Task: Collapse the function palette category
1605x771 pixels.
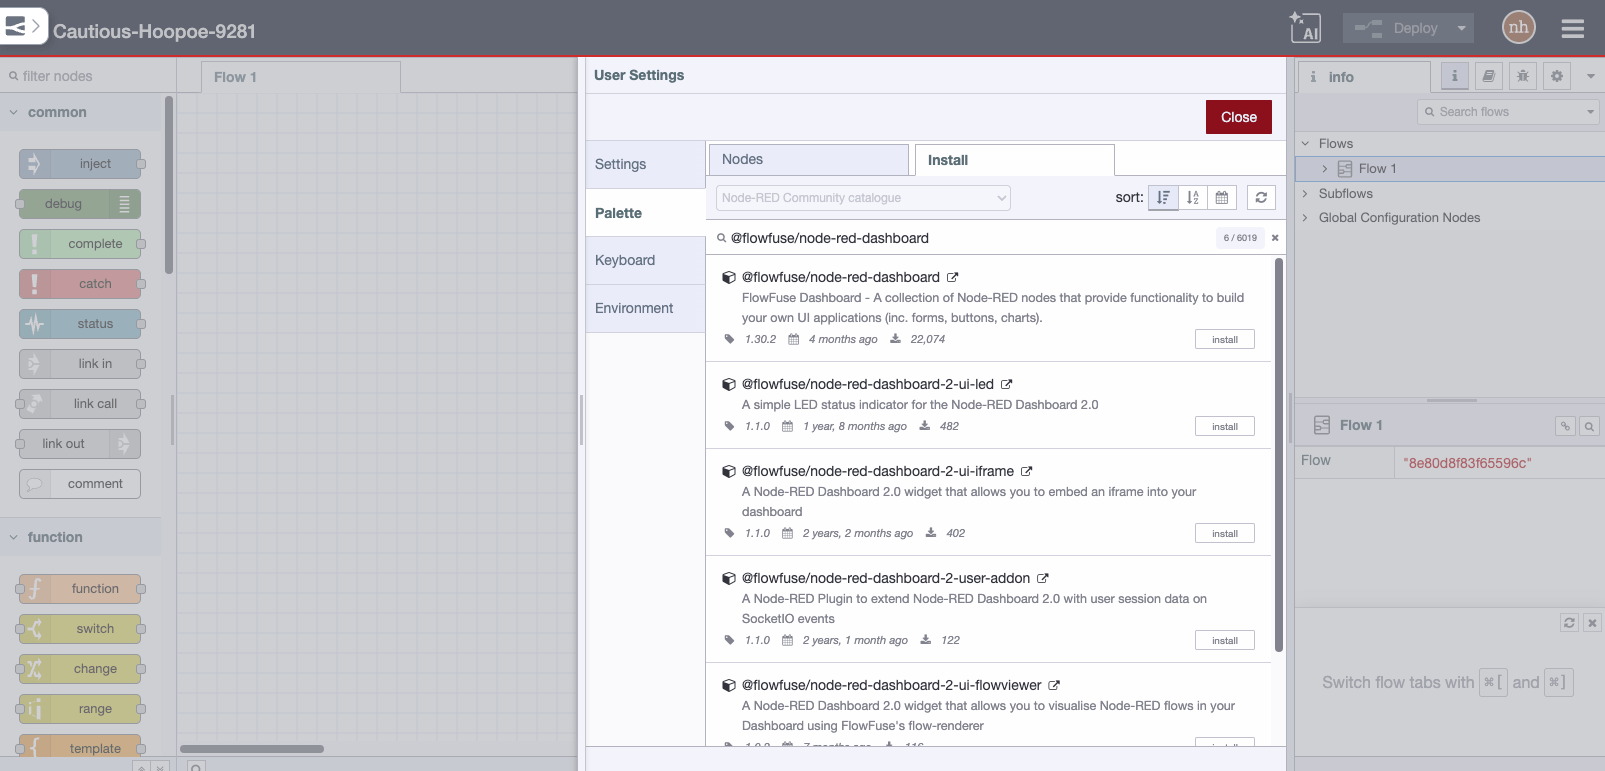Action: [80, 537]
